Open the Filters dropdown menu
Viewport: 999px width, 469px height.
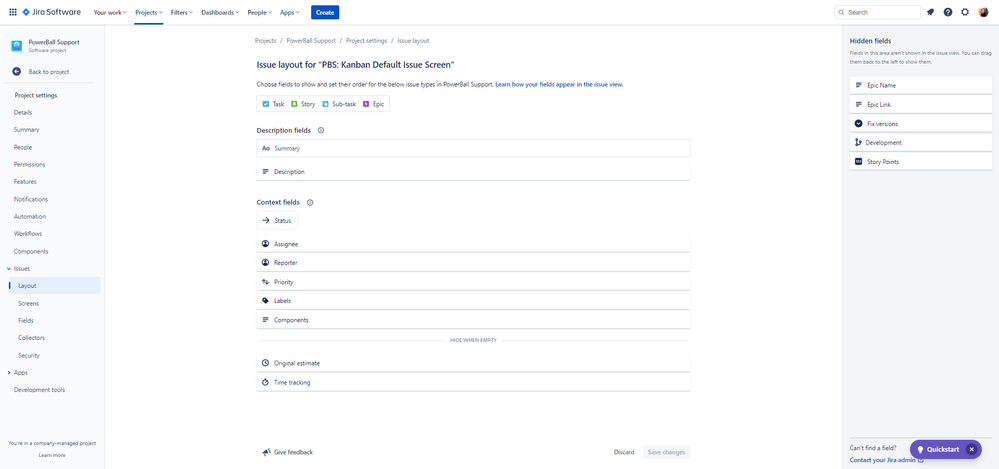coord(182,12)
